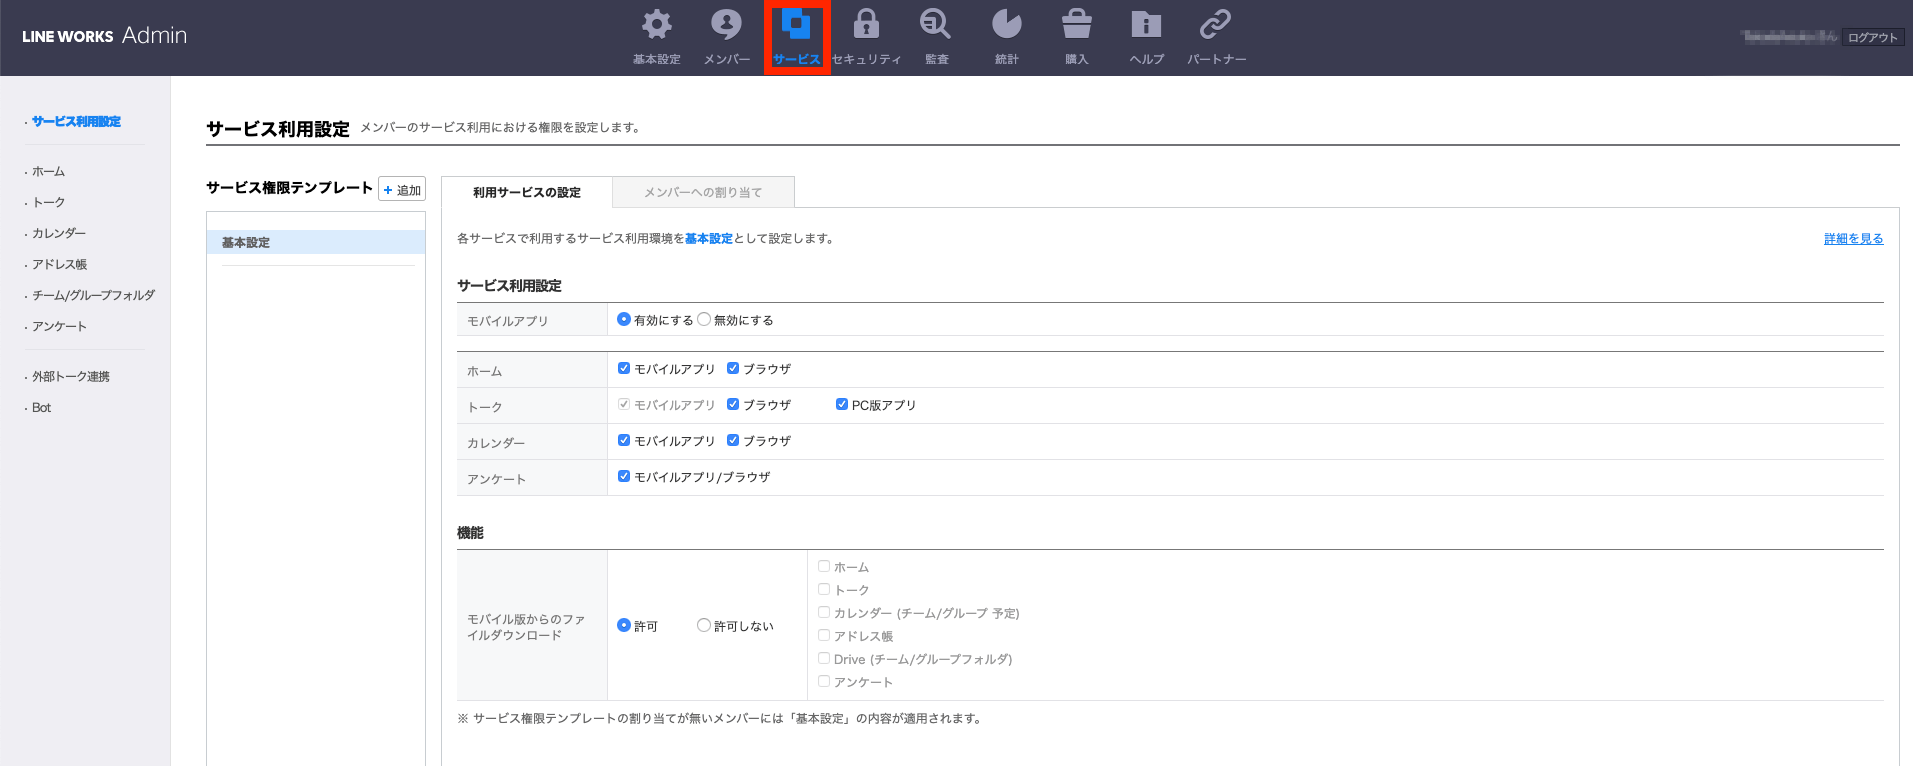Image resolution: width=1913 pixels, height=766 pixels.
Task: Open the 統計 pie chart icon
Action: point(1006,25)
